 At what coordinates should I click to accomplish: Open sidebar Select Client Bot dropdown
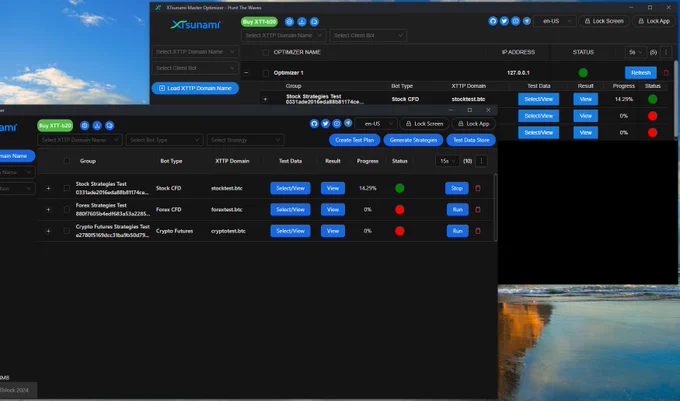click(x=195, y=68)
